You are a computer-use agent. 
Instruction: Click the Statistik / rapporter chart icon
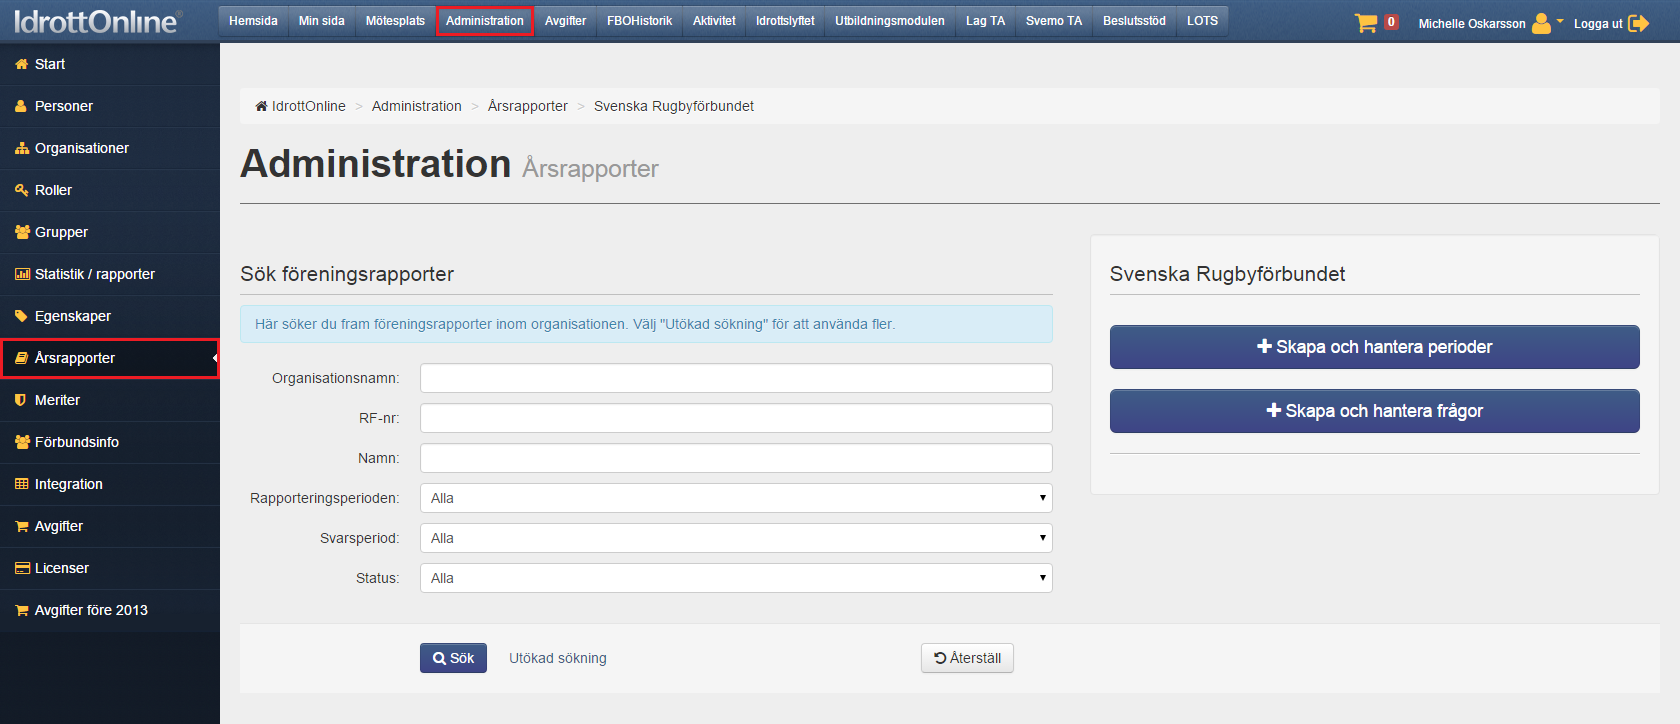pos(22,274)
